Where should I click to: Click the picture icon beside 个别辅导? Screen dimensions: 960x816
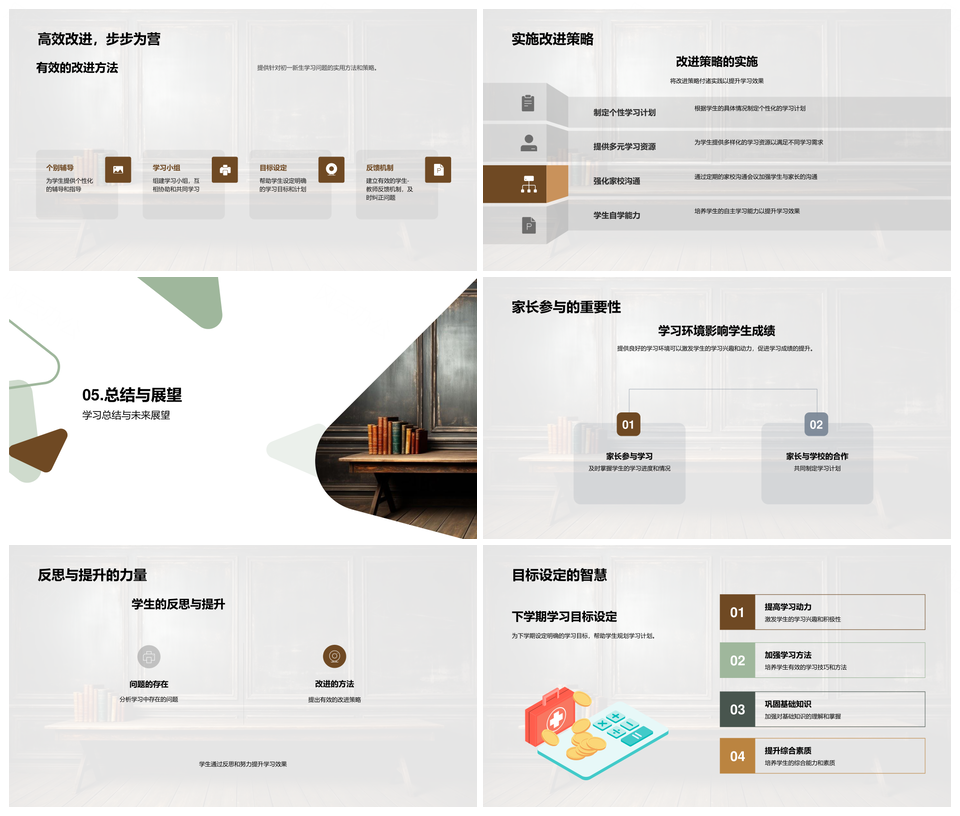coord(118,170)
